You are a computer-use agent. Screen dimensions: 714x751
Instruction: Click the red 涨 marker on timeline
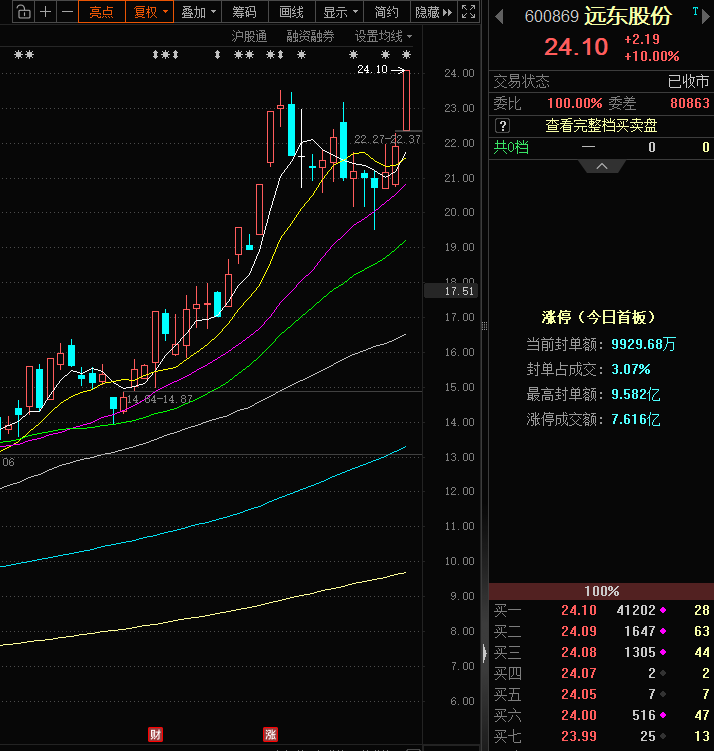[271, 734]
